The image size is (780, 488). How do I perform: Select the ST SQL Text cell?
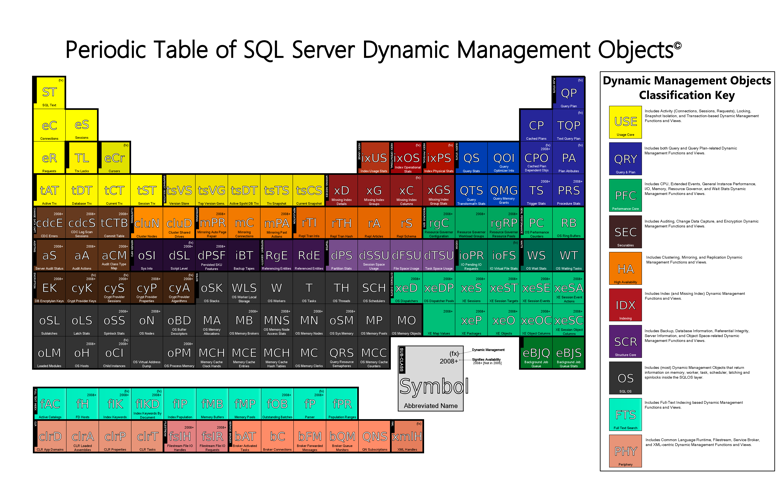pos(49,93)
